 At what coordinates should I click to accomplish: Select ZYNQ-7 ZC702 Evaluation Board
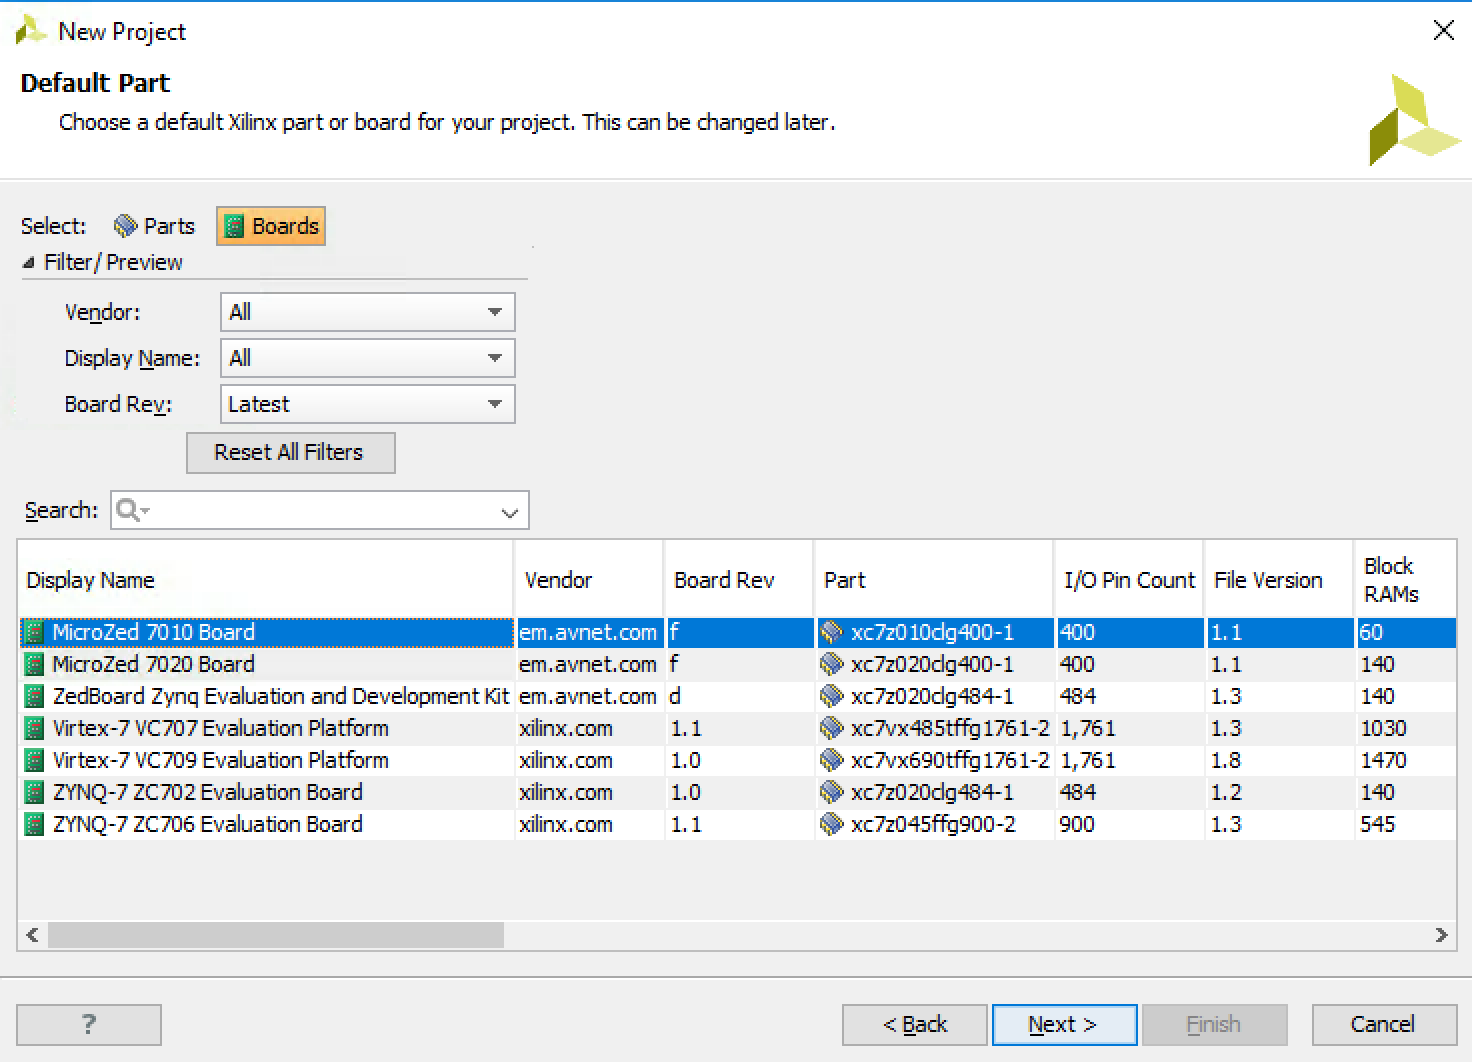737,792
